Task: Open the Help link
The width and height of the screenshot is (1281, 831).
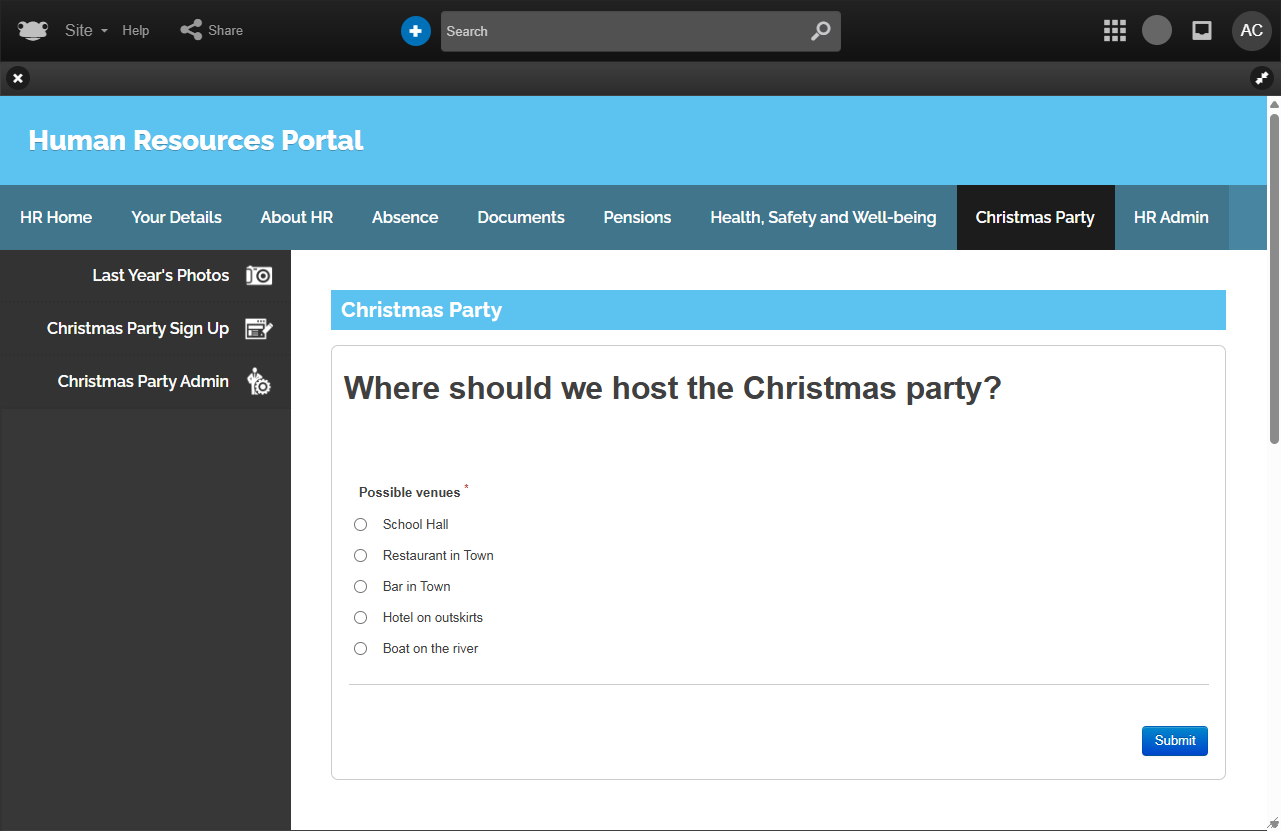Action: (x=136, y=31)
